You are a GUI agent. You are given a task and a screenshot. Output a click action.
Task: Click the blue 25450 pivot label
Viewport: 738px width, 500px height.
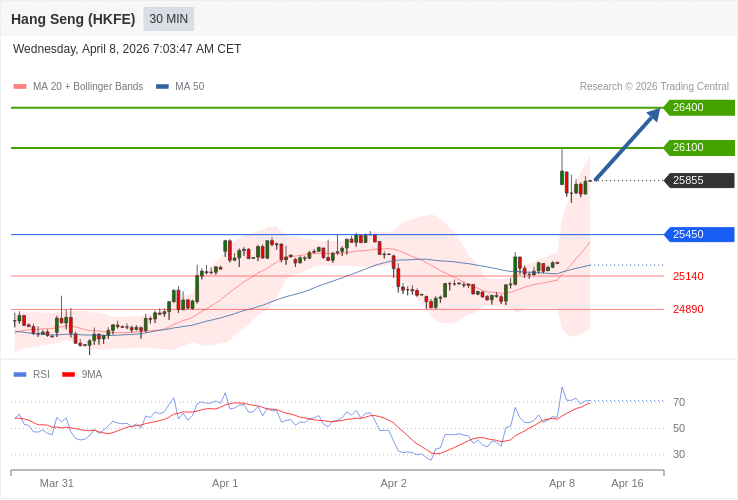tap(699, 235)
